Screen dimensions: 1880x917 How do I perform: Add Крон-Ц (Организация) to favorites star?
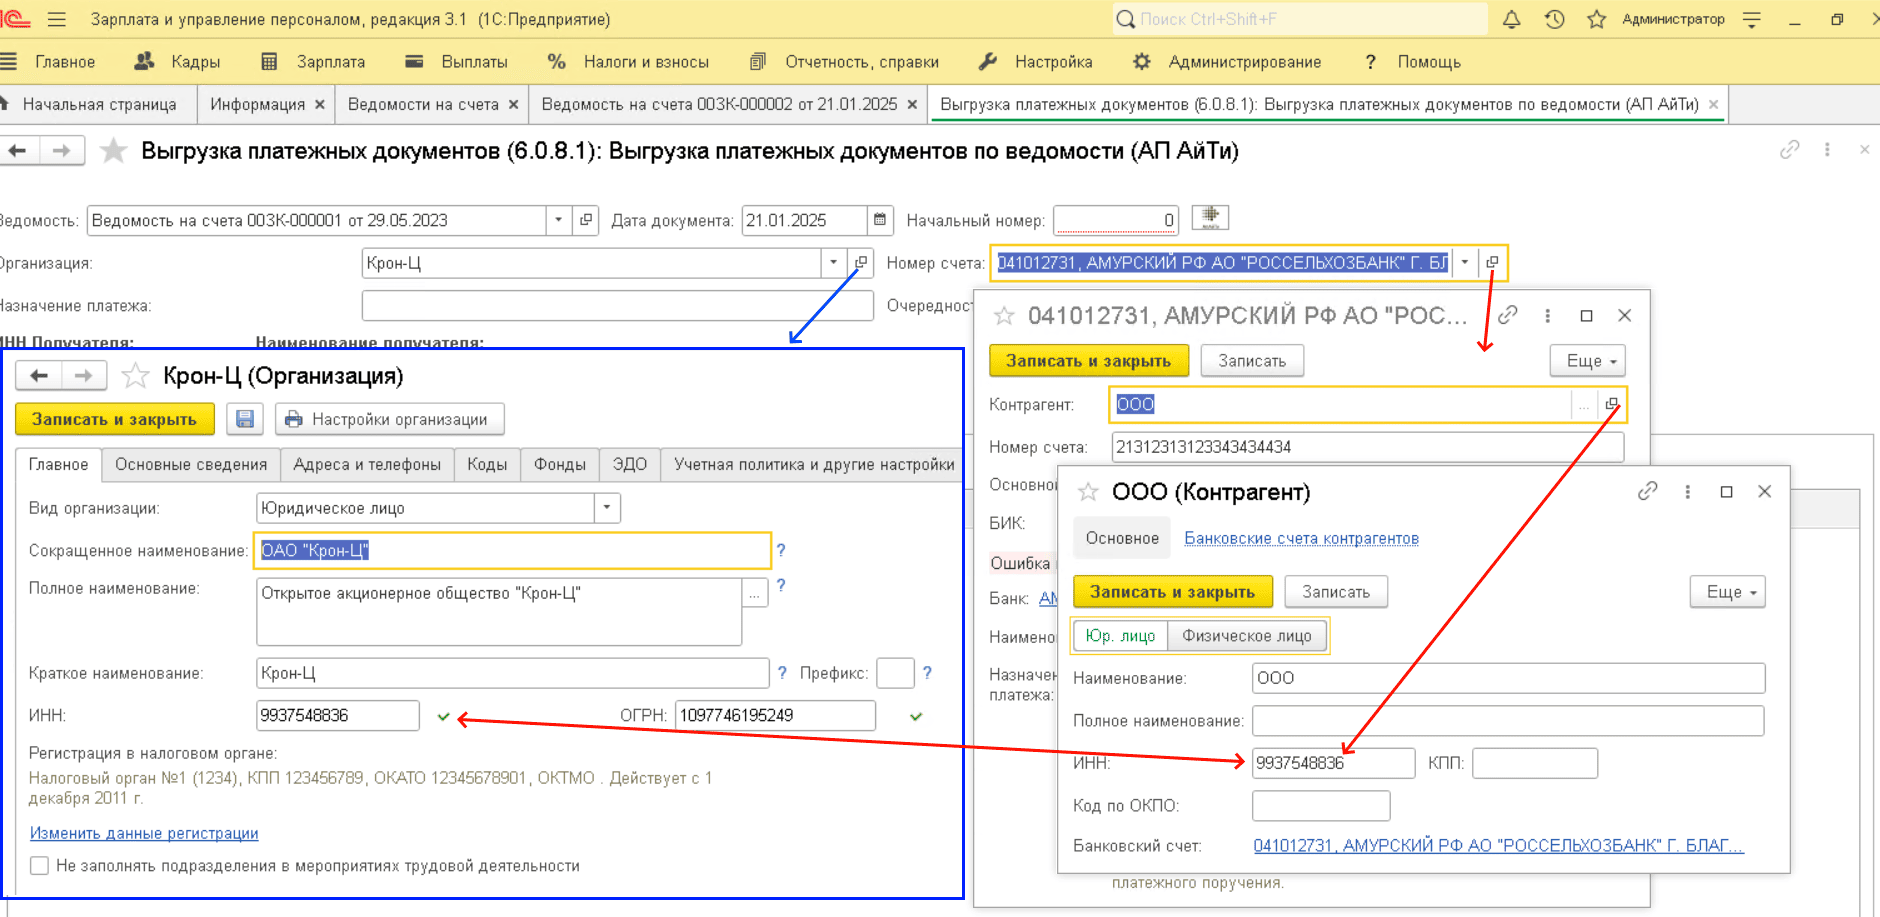[x=135, y=376]
